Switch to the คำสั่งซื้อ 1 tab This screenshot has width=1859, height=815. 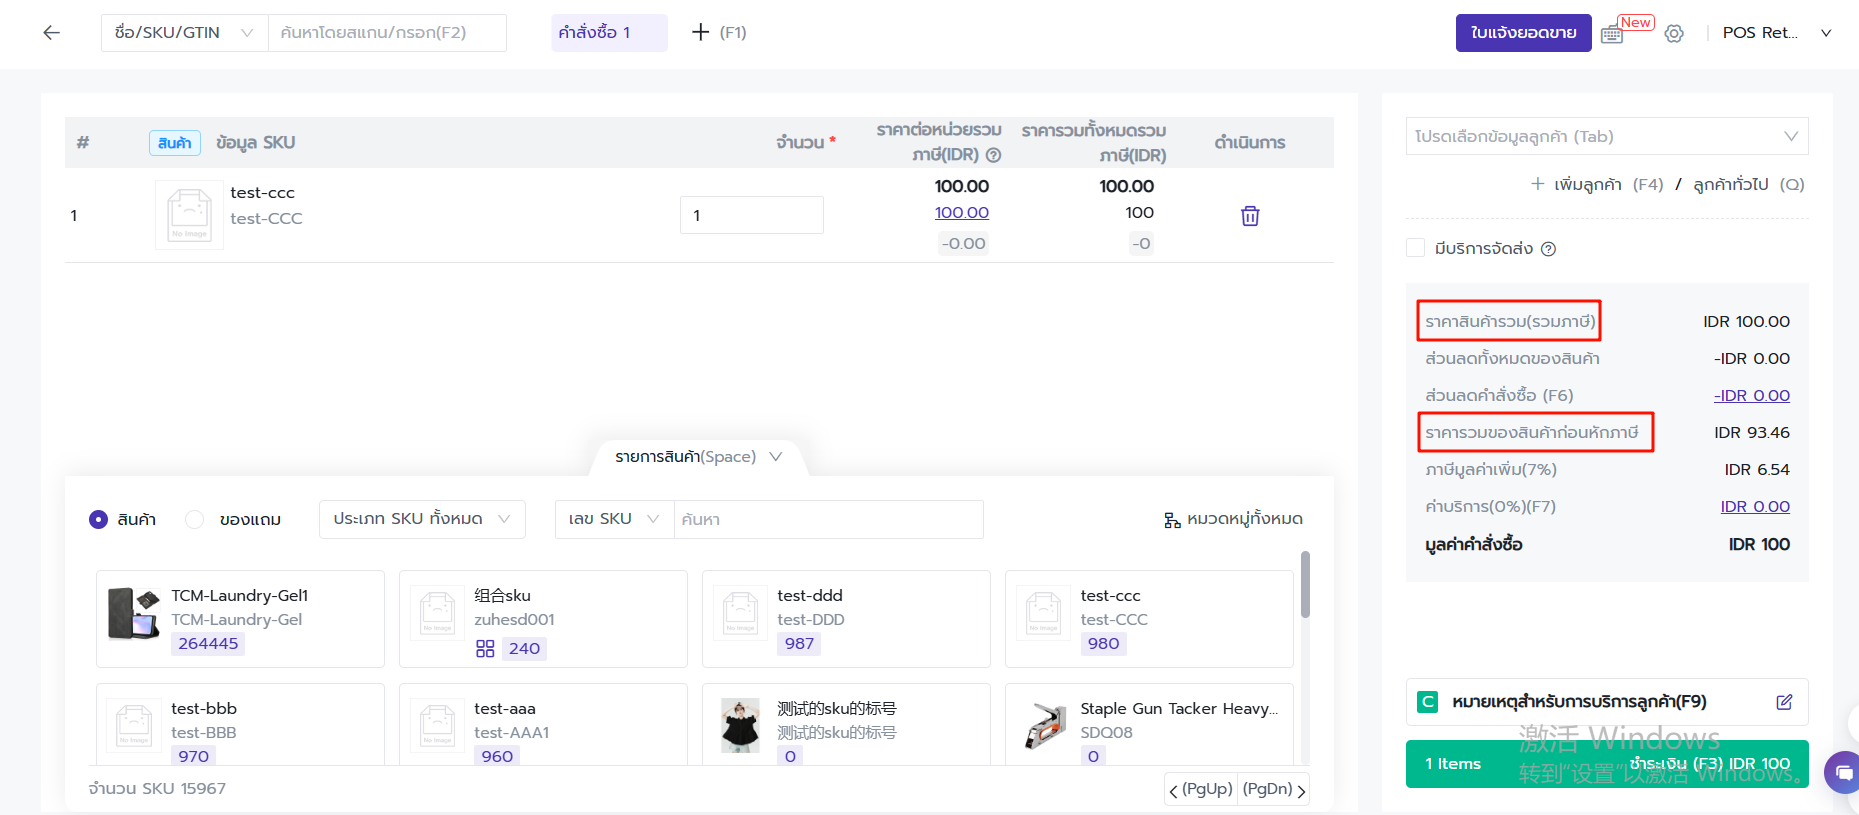point(595,33)
